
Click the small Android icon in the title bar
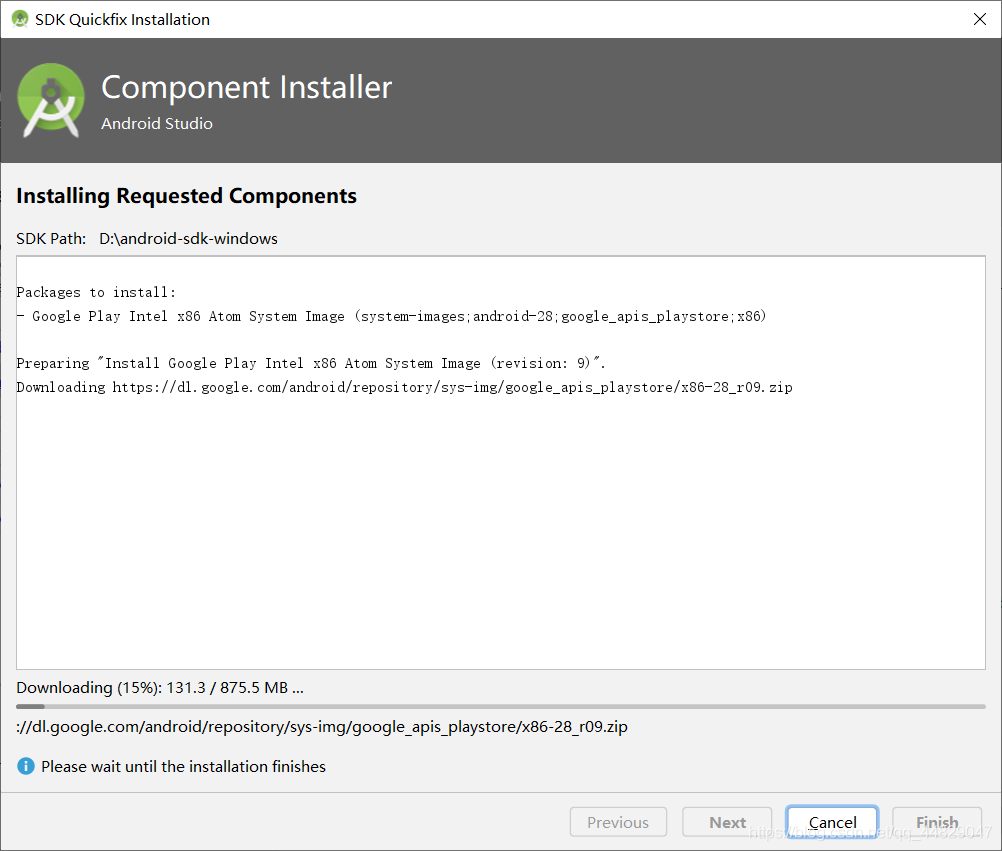click(x=20, y=19)
